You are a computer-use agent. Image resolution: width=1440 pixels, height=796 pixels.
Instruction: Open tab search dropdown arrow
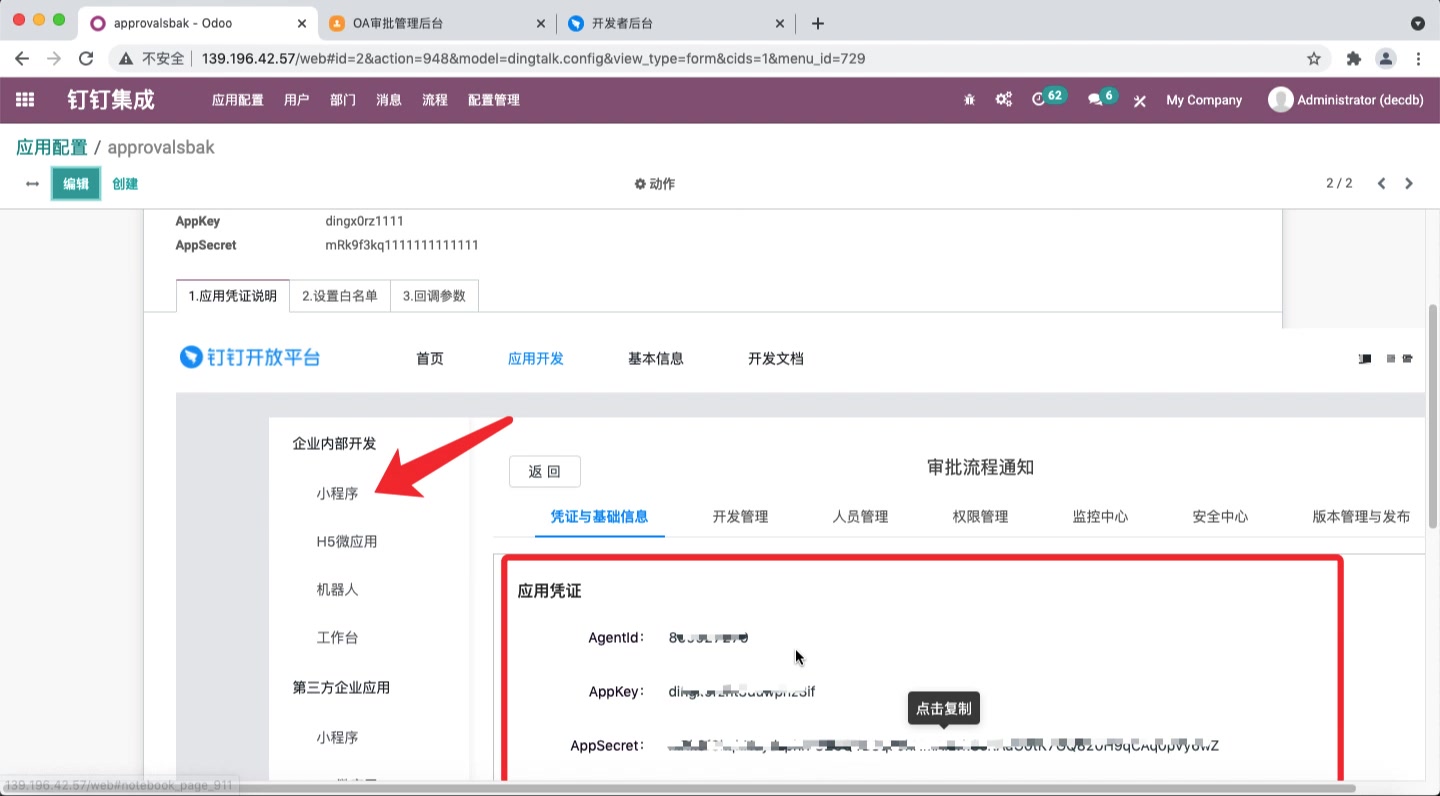coord(1418,23)
